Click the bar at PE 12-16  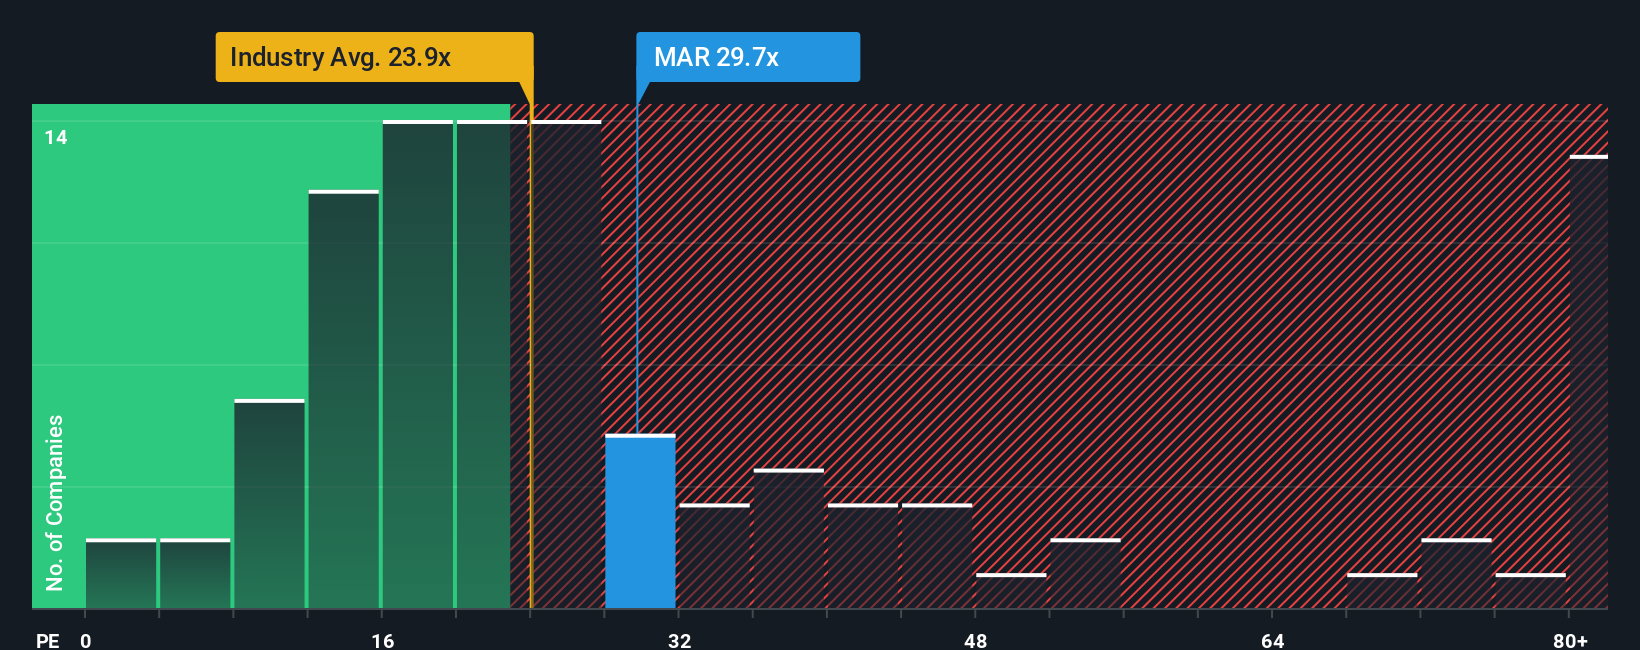pos(344,399)
